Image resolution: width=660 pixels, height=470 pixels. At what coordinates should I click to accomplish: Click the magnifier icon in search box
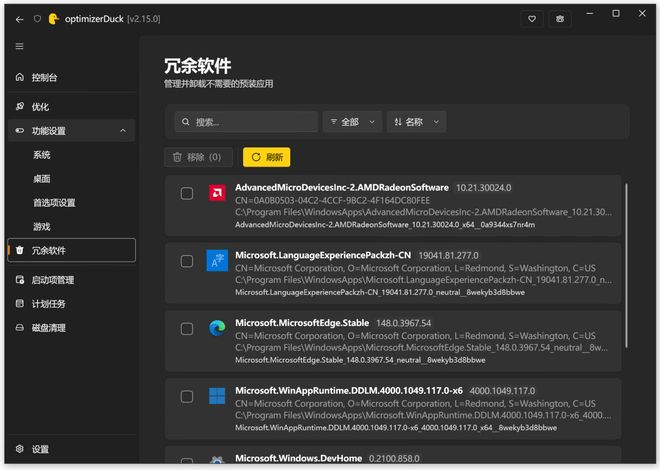click(x=186, y=122)
